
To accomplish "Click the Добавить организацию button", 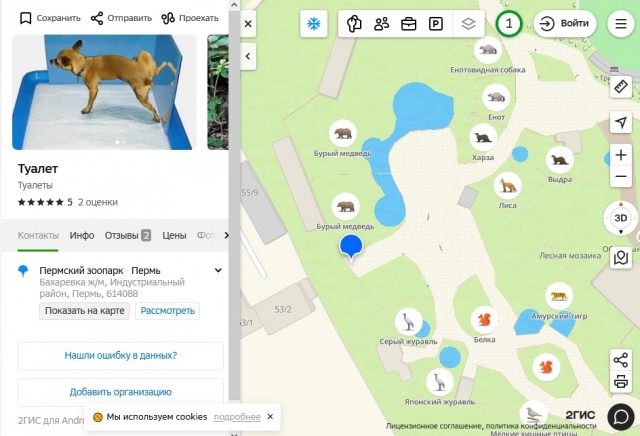I will (120, 392).
